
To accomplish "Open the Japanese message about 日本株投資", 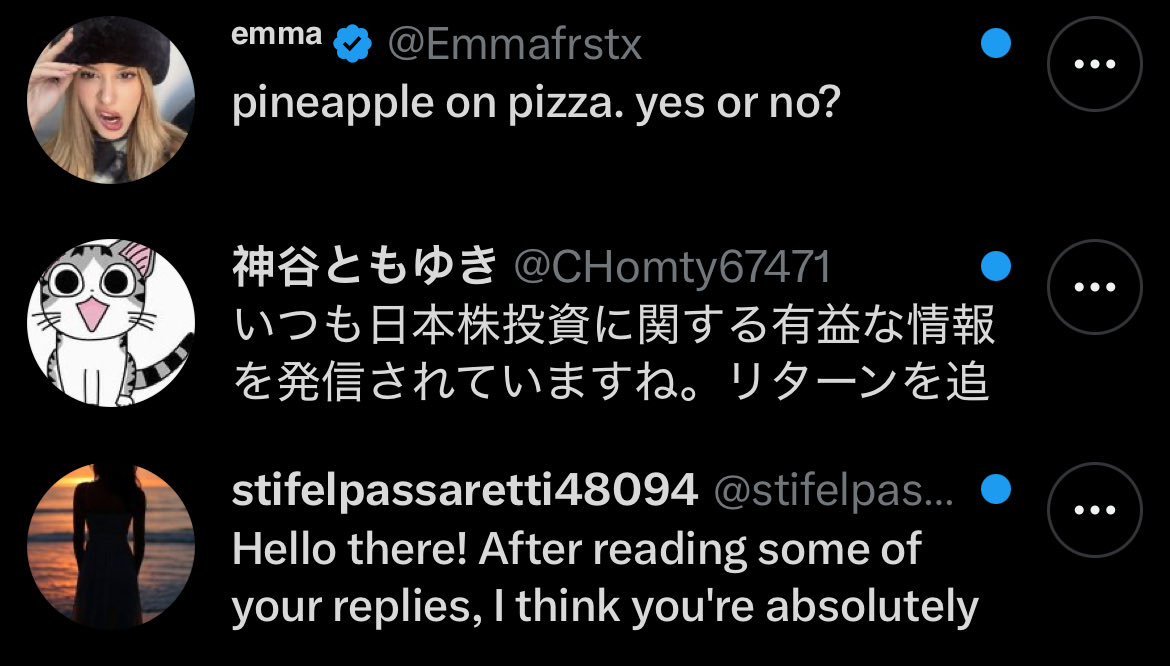I will (613, 325).
